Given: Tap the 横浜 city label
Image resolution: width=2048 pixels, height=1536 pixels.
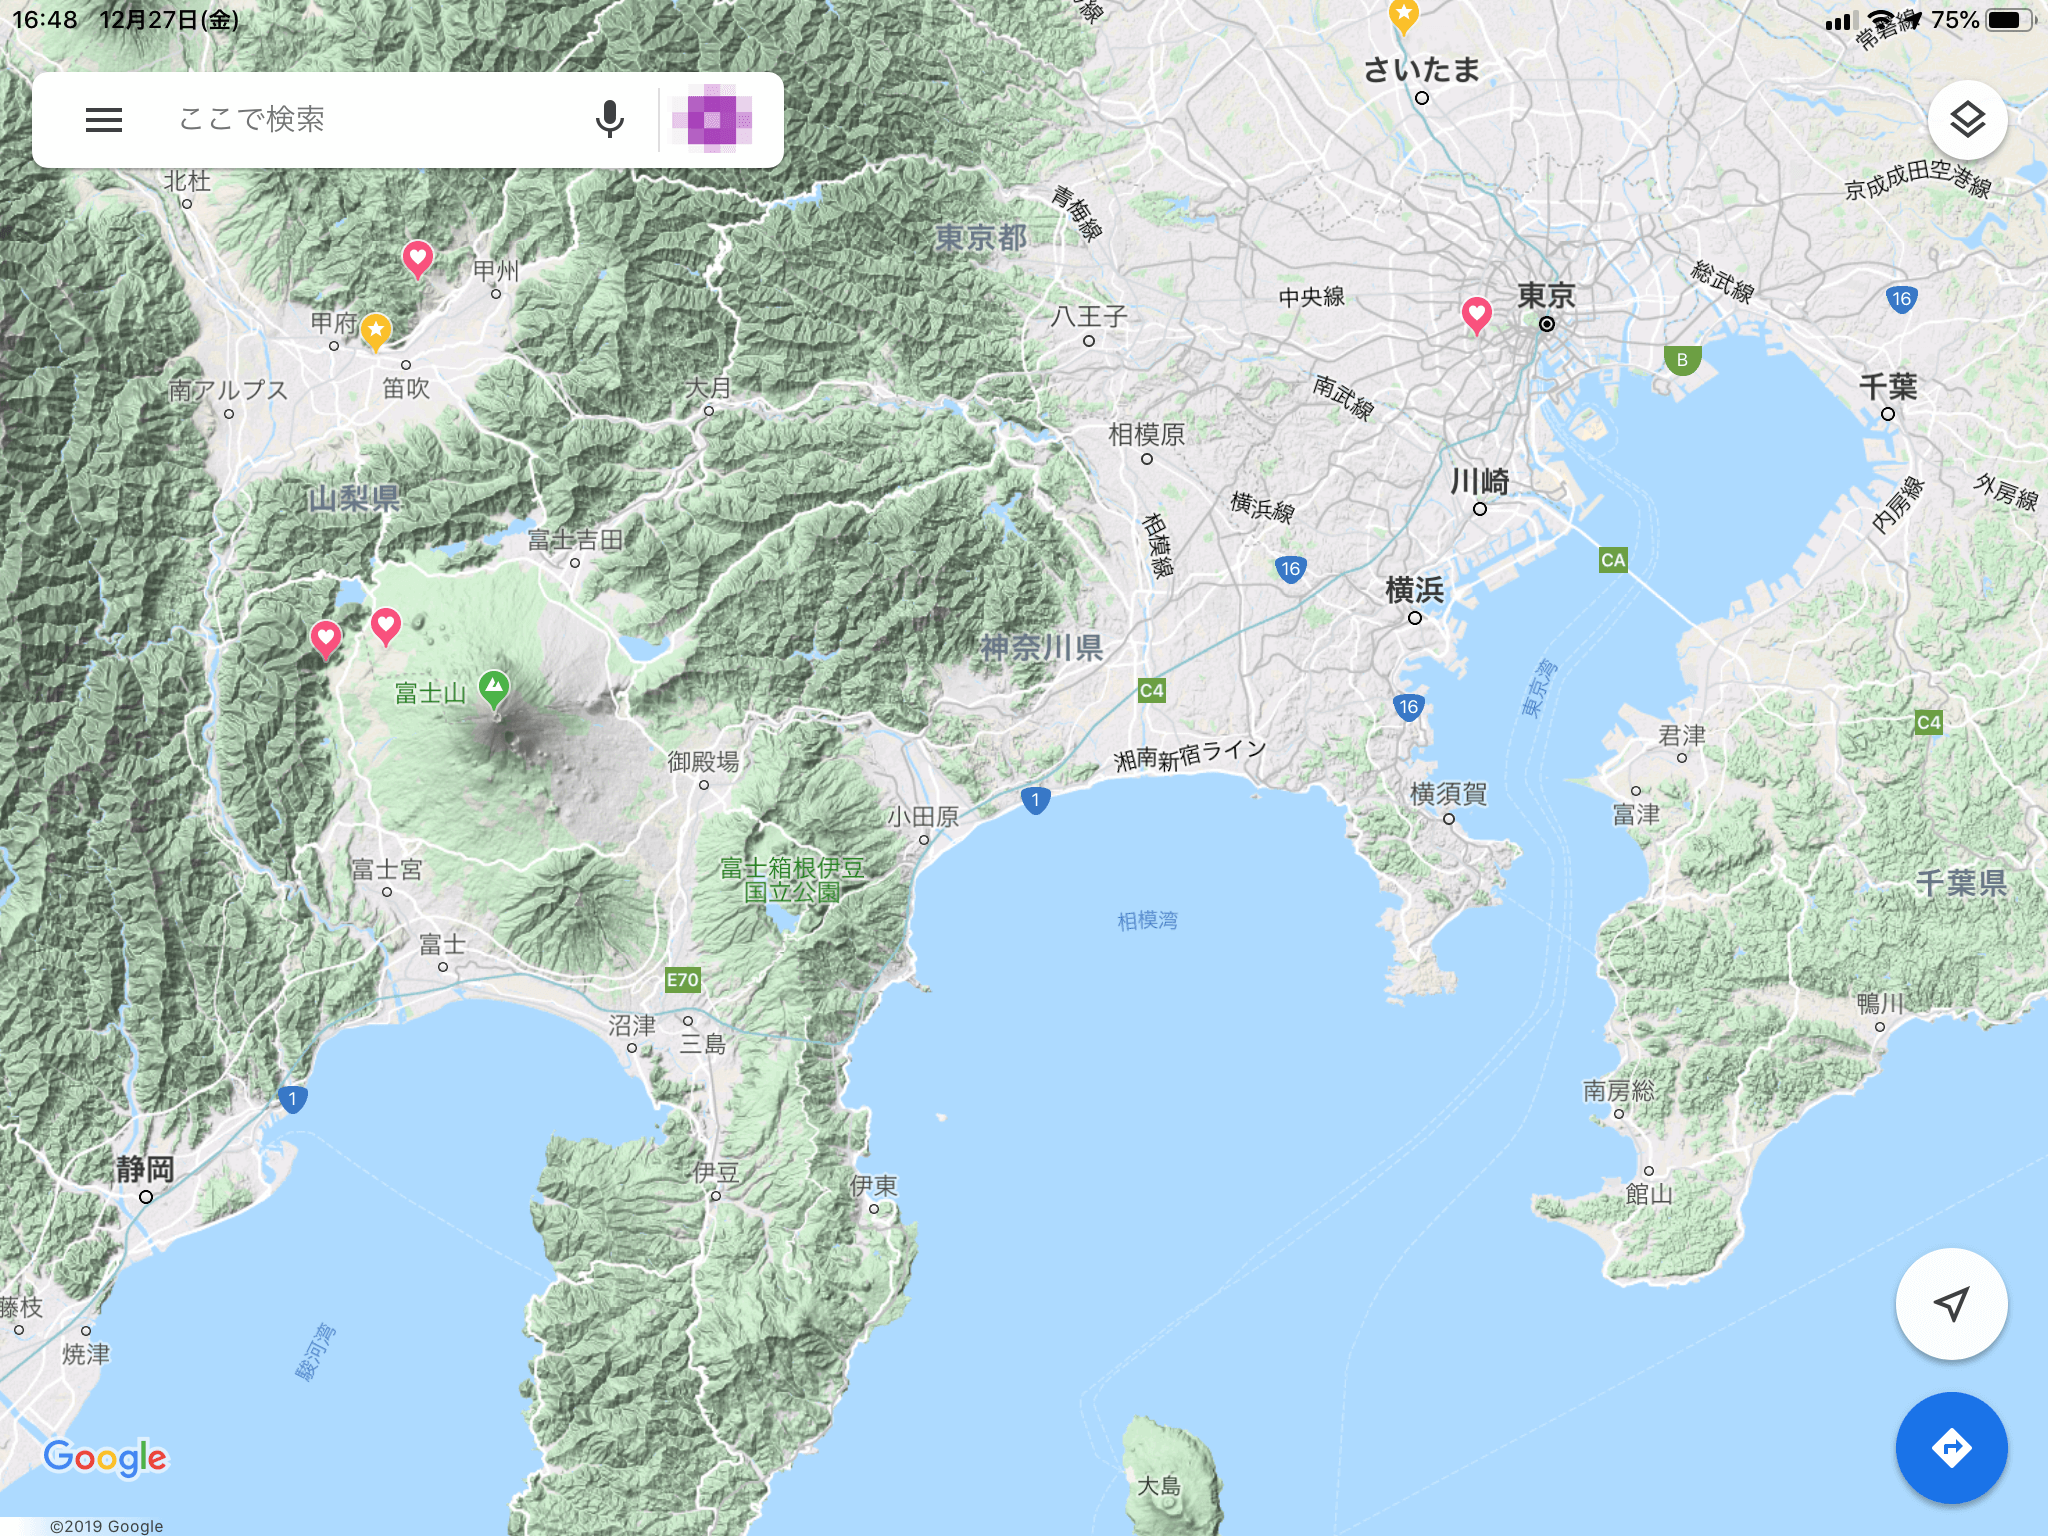Looking at the screenshot, I should [x=1414, y=590].
